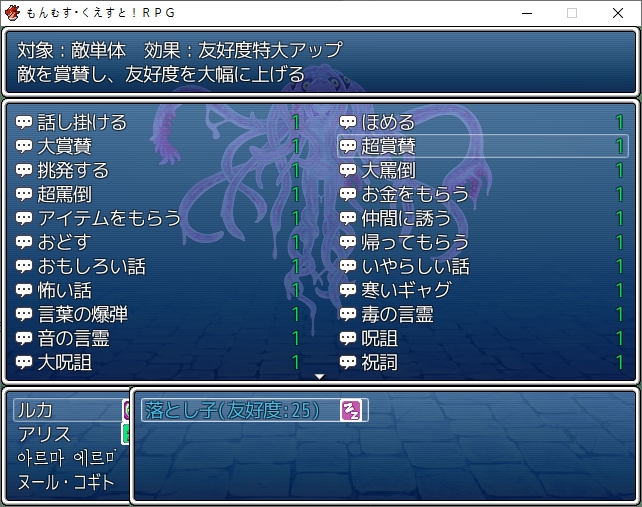Choose the highlighted 超賞賛 skill
Image resolution: width=642 pixels, height=507 pixels.
click(483, 146)
